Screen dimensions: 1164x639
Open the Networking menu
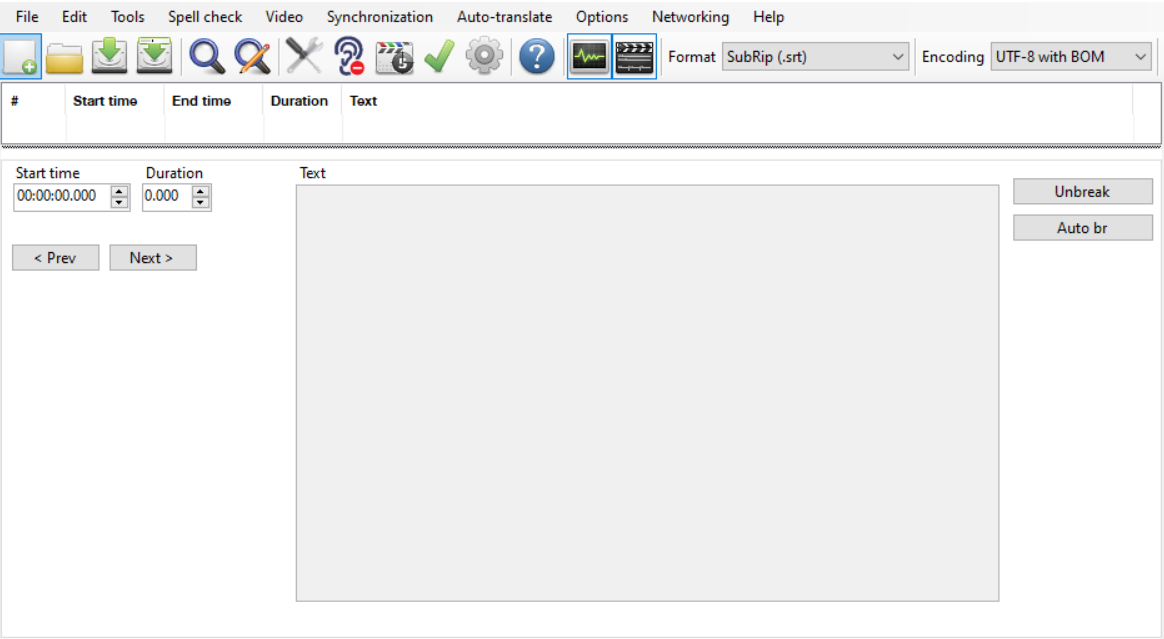[x=690, y=16]
